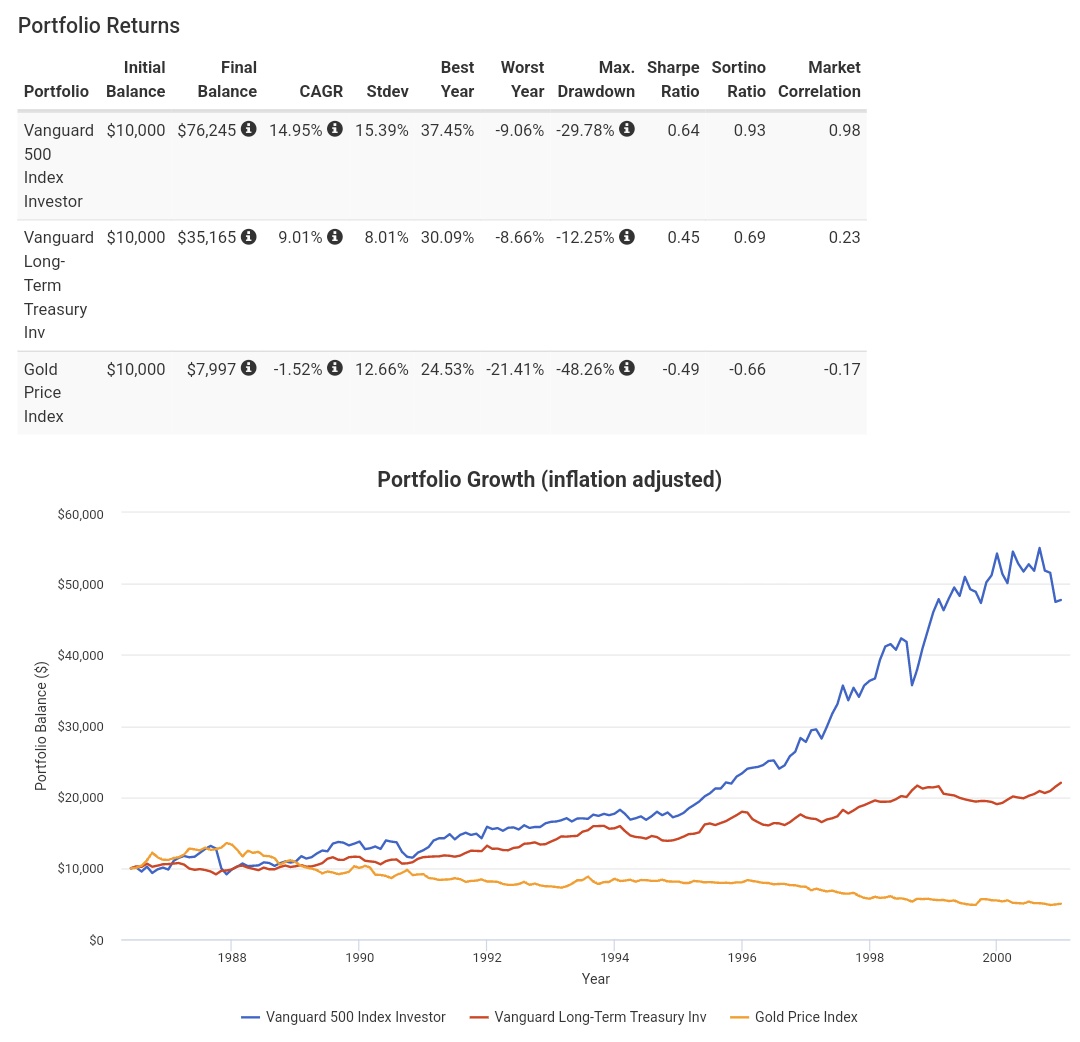Screen dimensions: 1080x1042
Task: Click the Portfolio Returns heading
Action: tap(99, 26)
